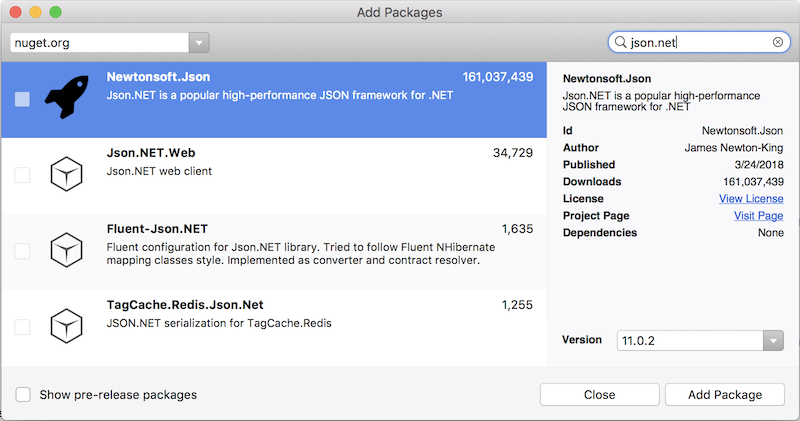The width and height of the screenshot is (800, 421).
Task: Select the Json.NET.Web package title
Action: coord(151,153)
